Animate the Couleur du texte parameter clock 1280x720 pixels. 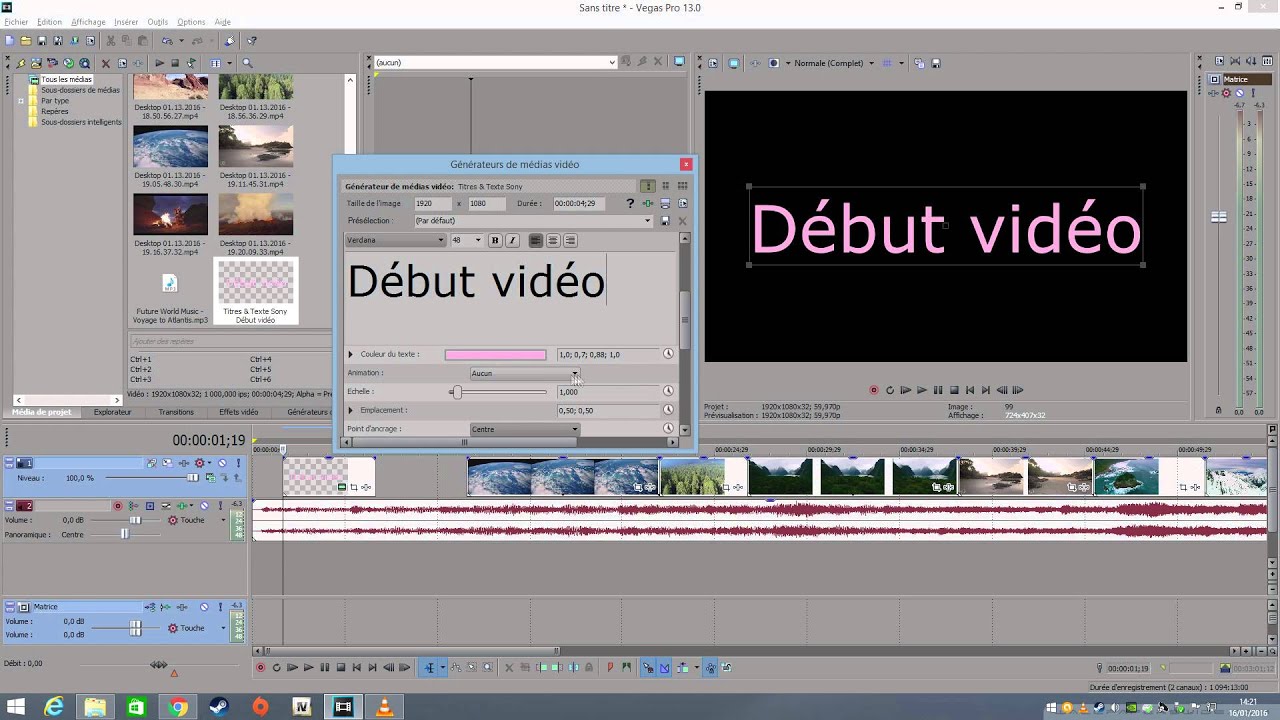[x=668, y=354]
